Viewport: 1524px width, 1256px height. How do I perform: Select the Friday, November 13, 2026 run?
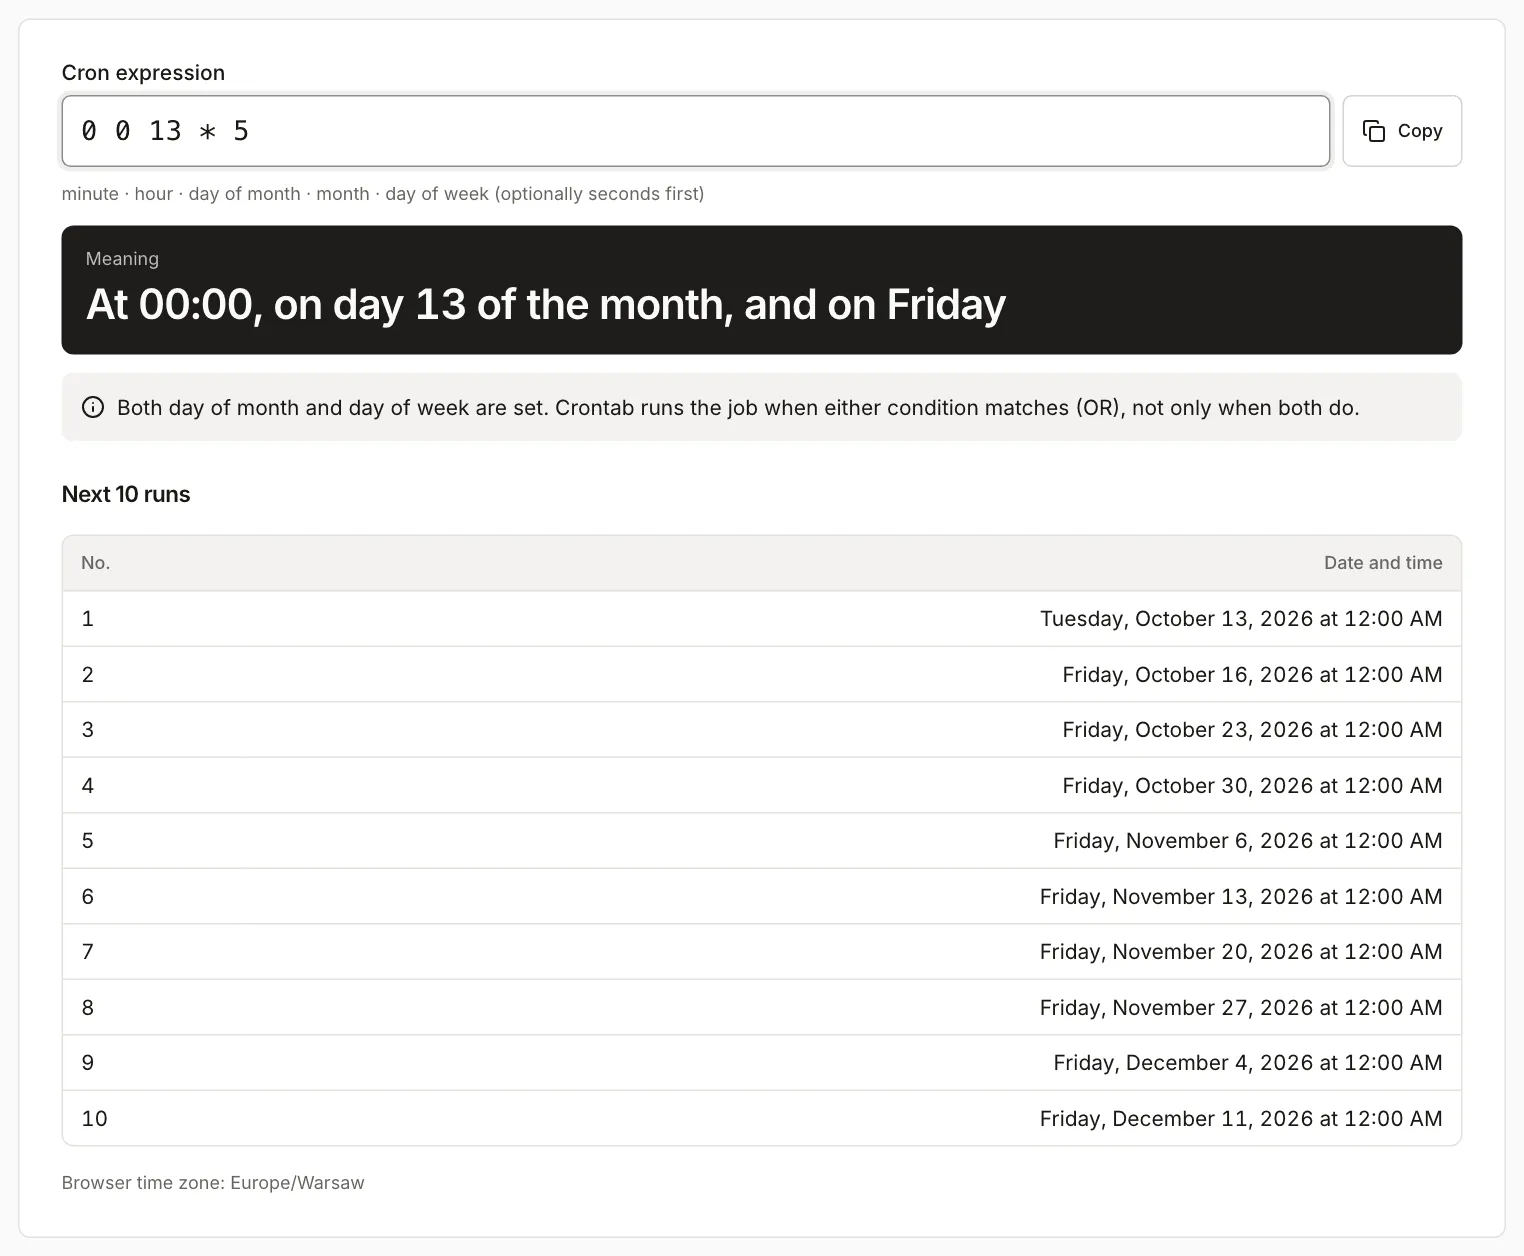click(x=762, y=897)
